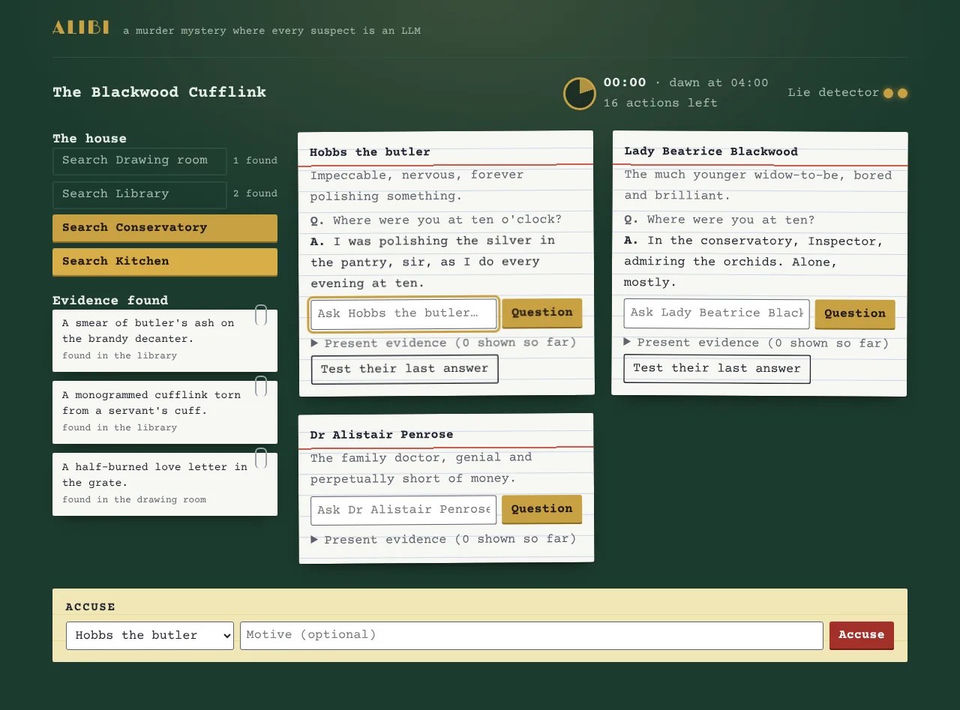Click 'Evidence found' heading
The height and width of the screenshot is (710, 960).
pyautogui.click(x=110, y=301)
